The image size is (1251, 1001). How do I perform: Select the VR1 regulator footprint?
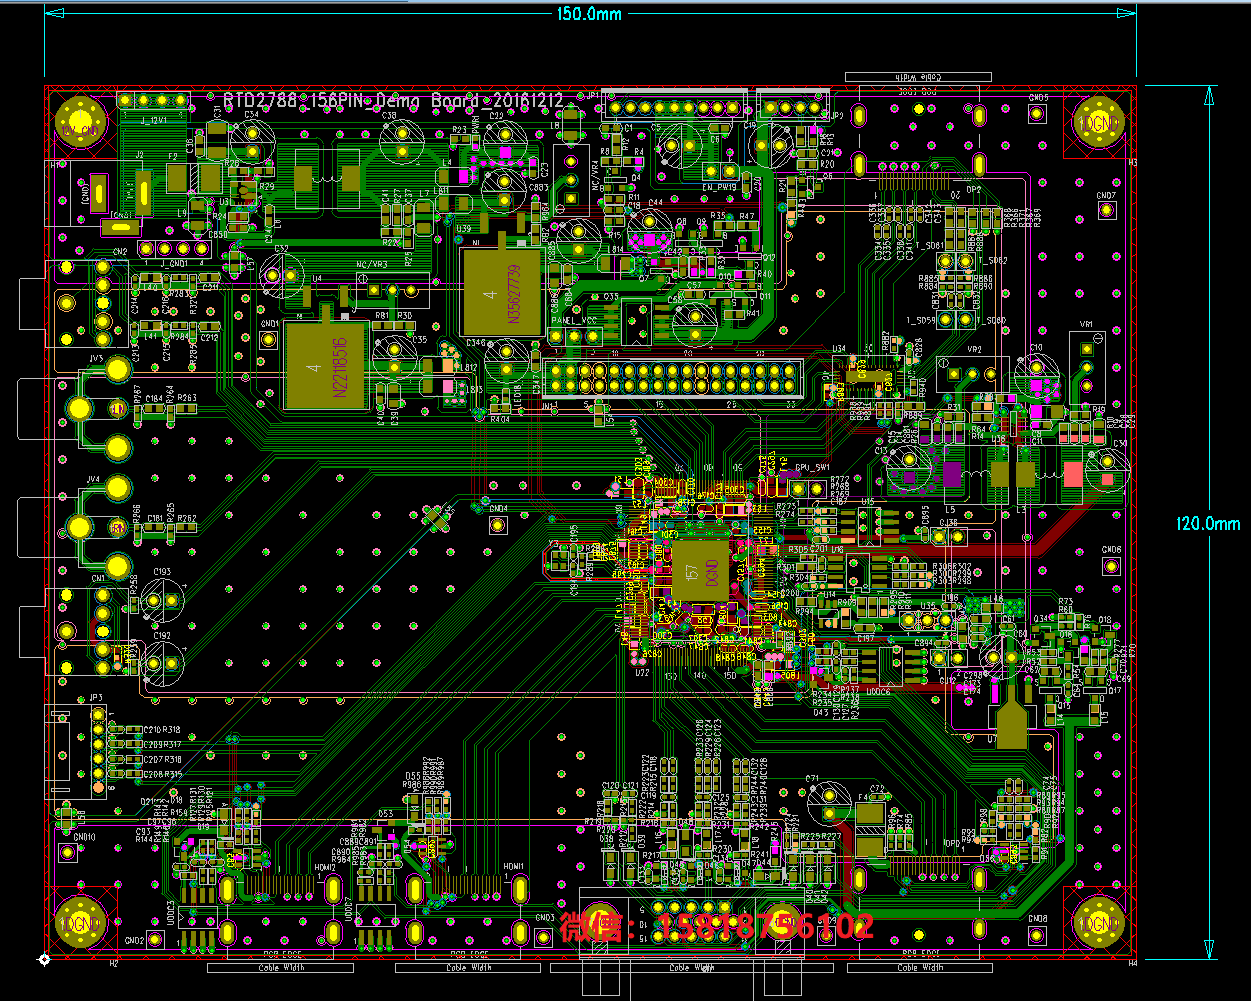(1087, 368)
